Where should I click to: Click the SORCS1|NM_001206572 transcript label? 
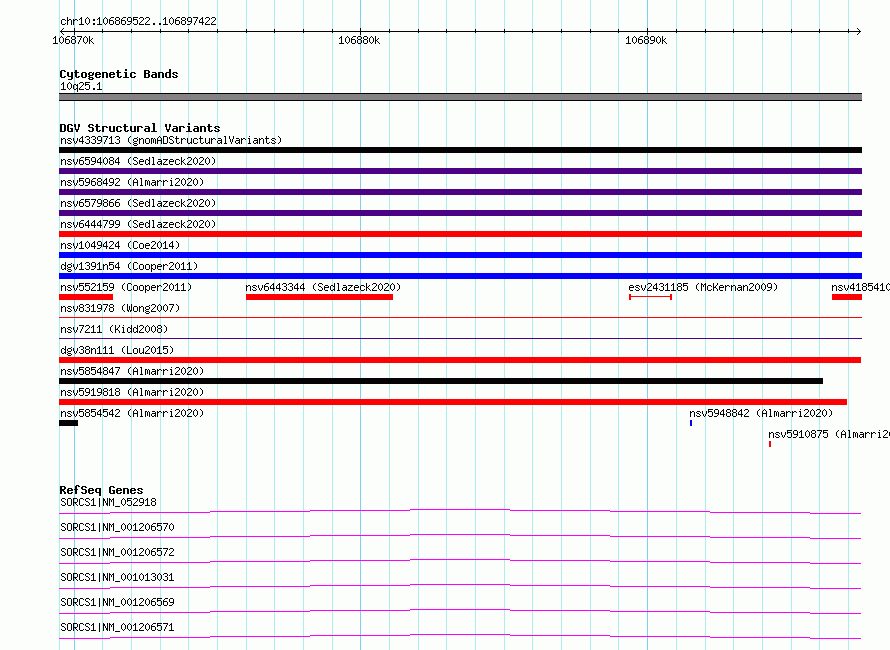(117, 552)
